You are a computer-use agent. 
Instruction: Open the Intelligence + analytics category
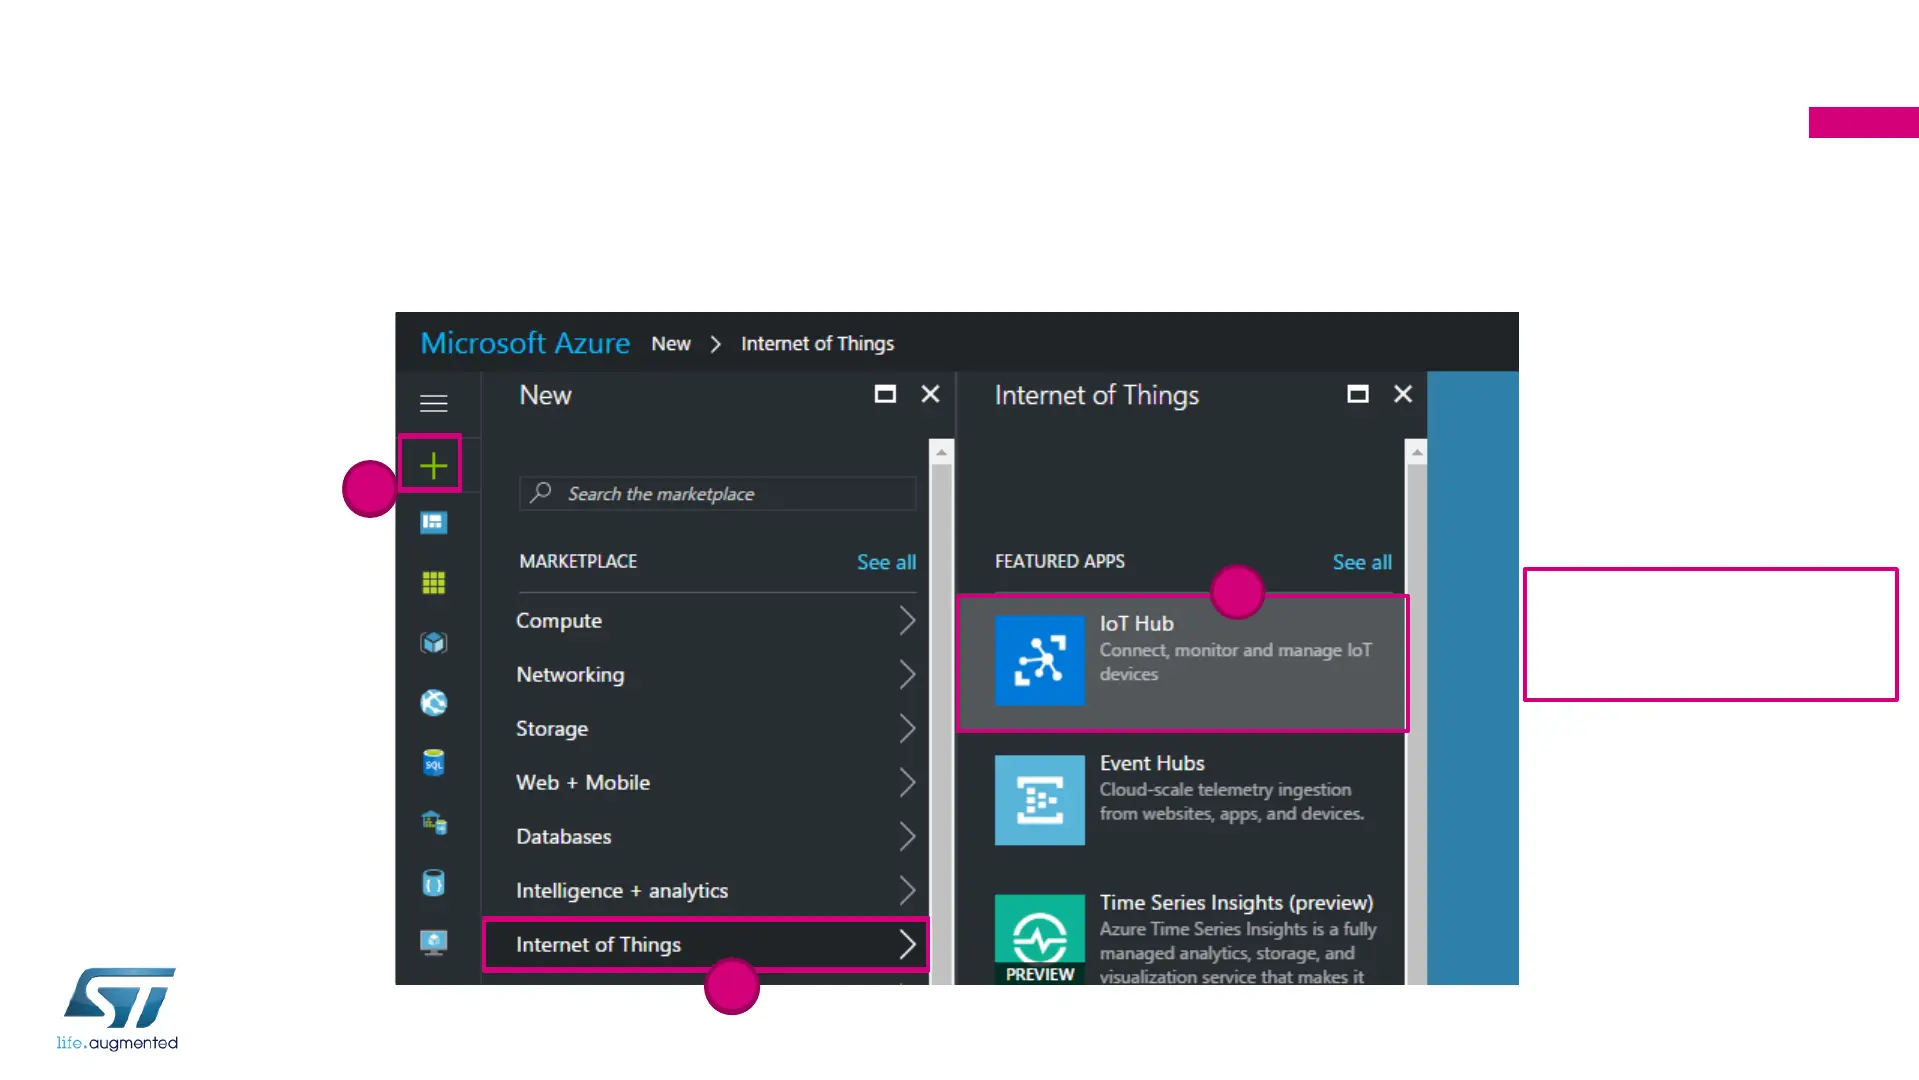point(716,891)
